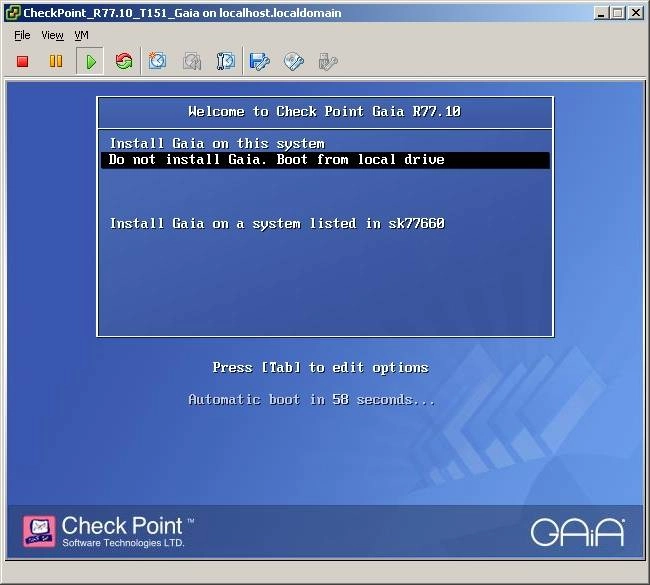Screen dimensions: 650x585
Task: Click the Reset virtual machine icon
Action: [x=124, y=61]
